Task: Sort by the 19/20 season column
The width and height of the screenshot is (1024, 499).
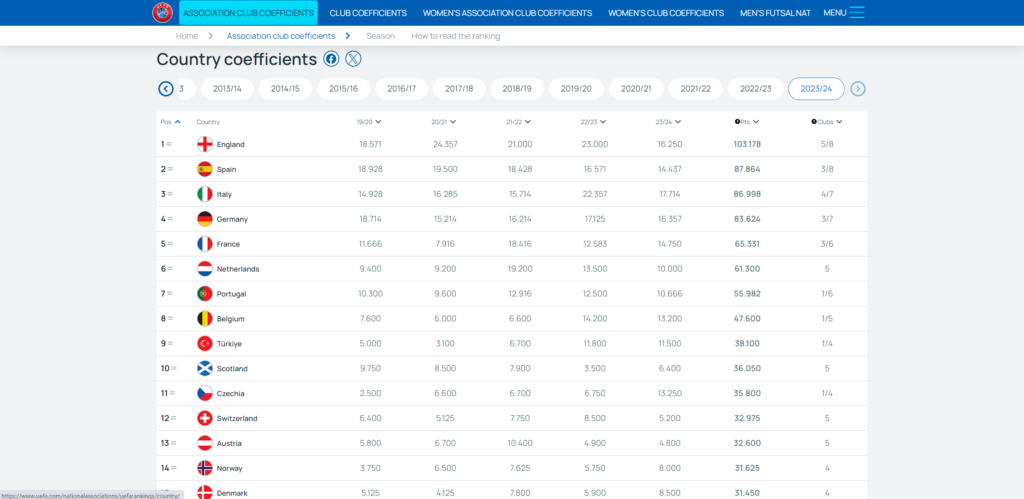Action: 369,122
